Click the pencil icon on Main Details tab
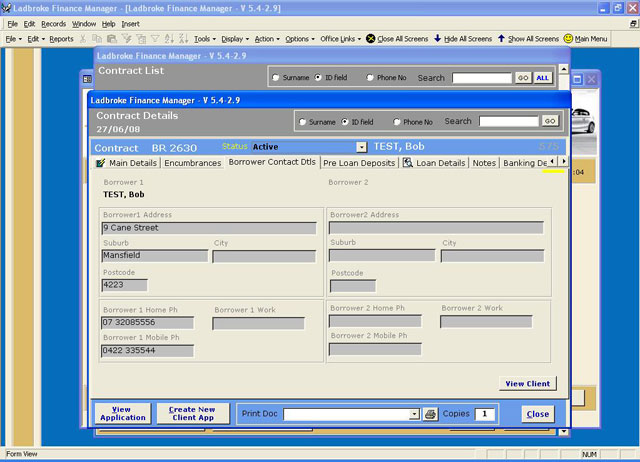 point(100,163)
